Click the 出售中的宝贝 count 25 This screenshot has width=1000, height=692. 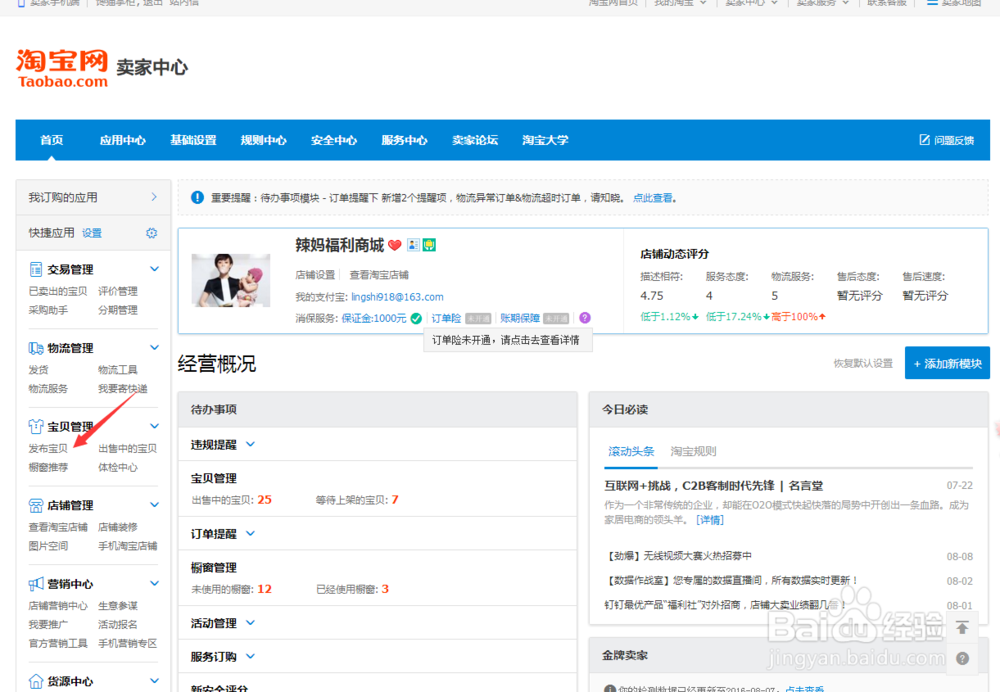coord(265,499)
